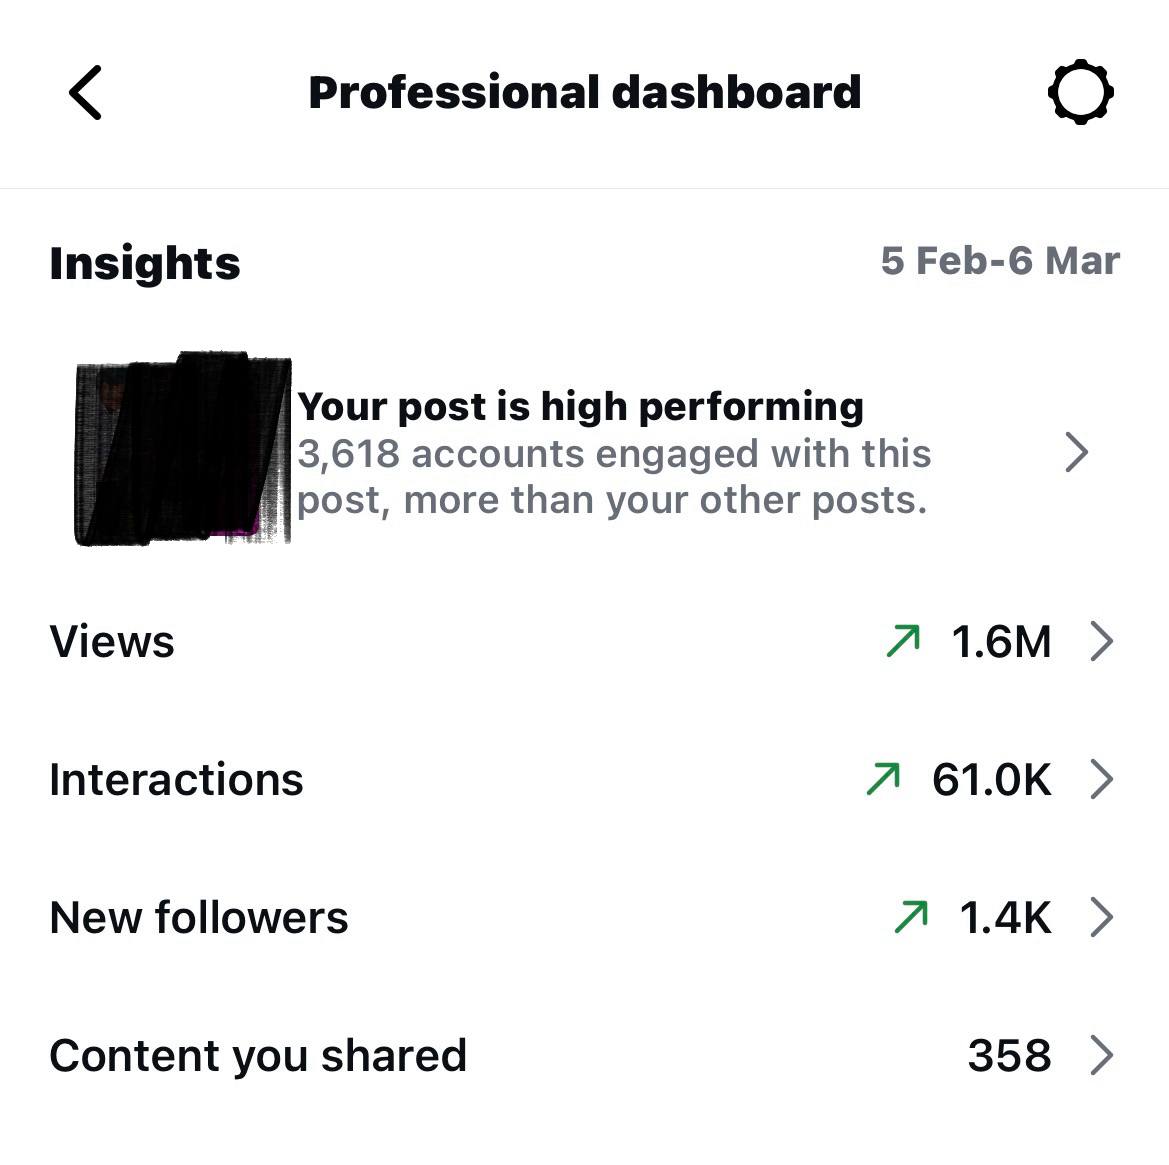Select the 5 Feb-6 Mar date range
Image resolution: width=1169 pixels, height=1165 pixels.
(1000, 261)
